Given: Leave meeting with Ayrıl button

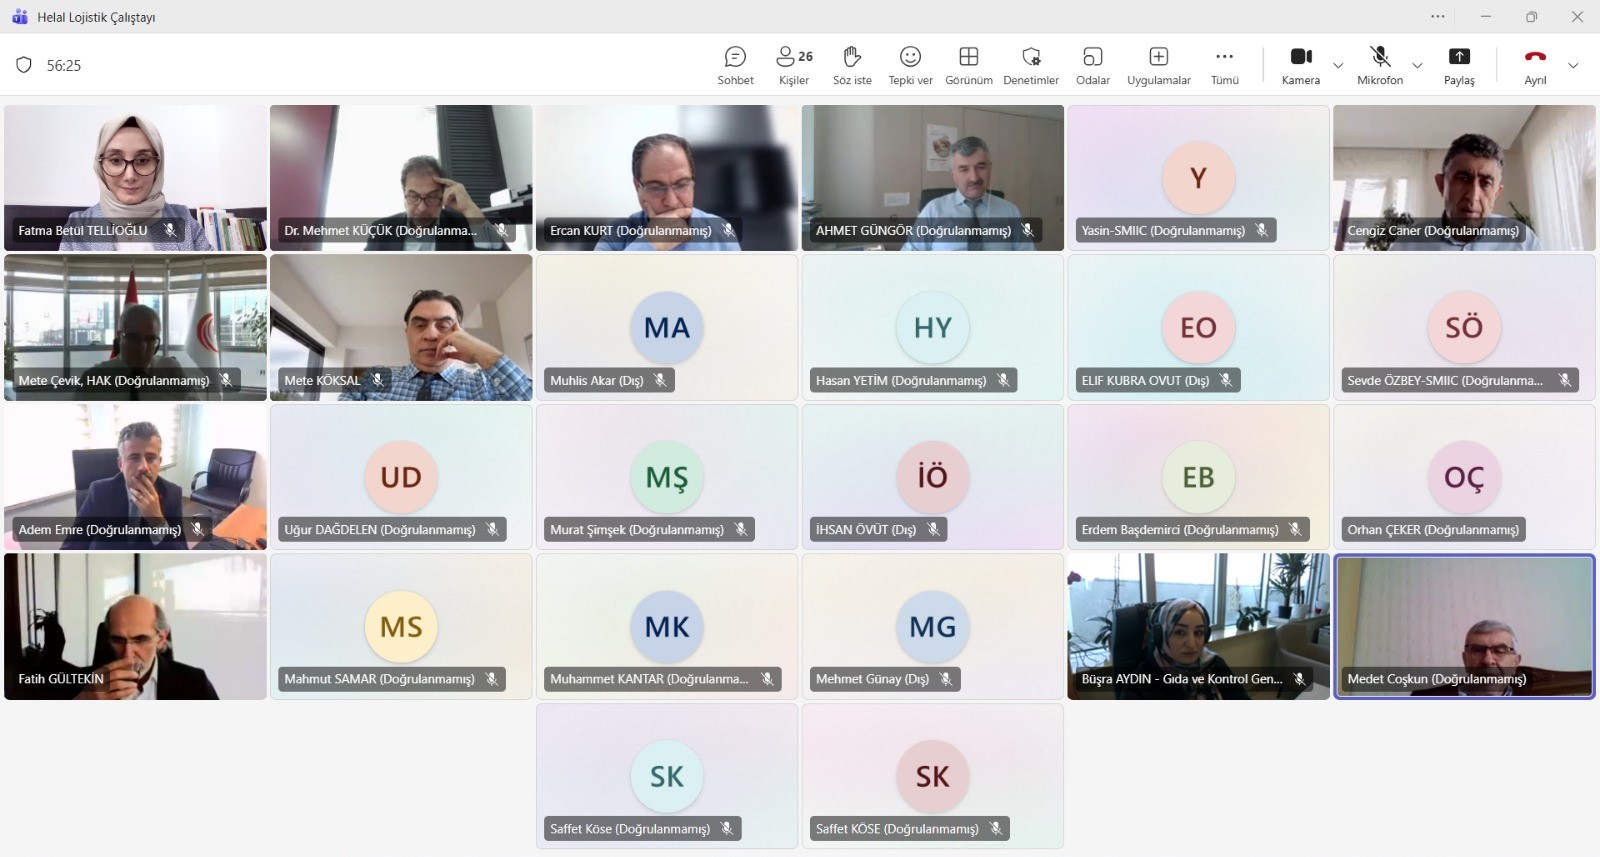Looking at the screenshot, I should [1535, 65].
